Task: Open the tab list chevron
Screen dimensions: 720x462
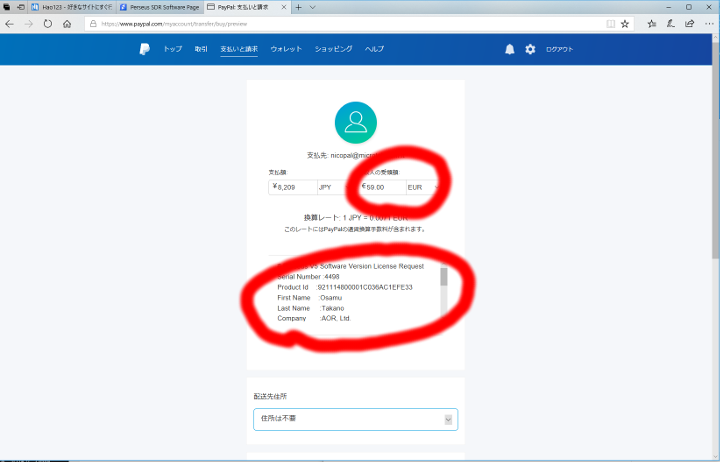Action: point(313,7)
